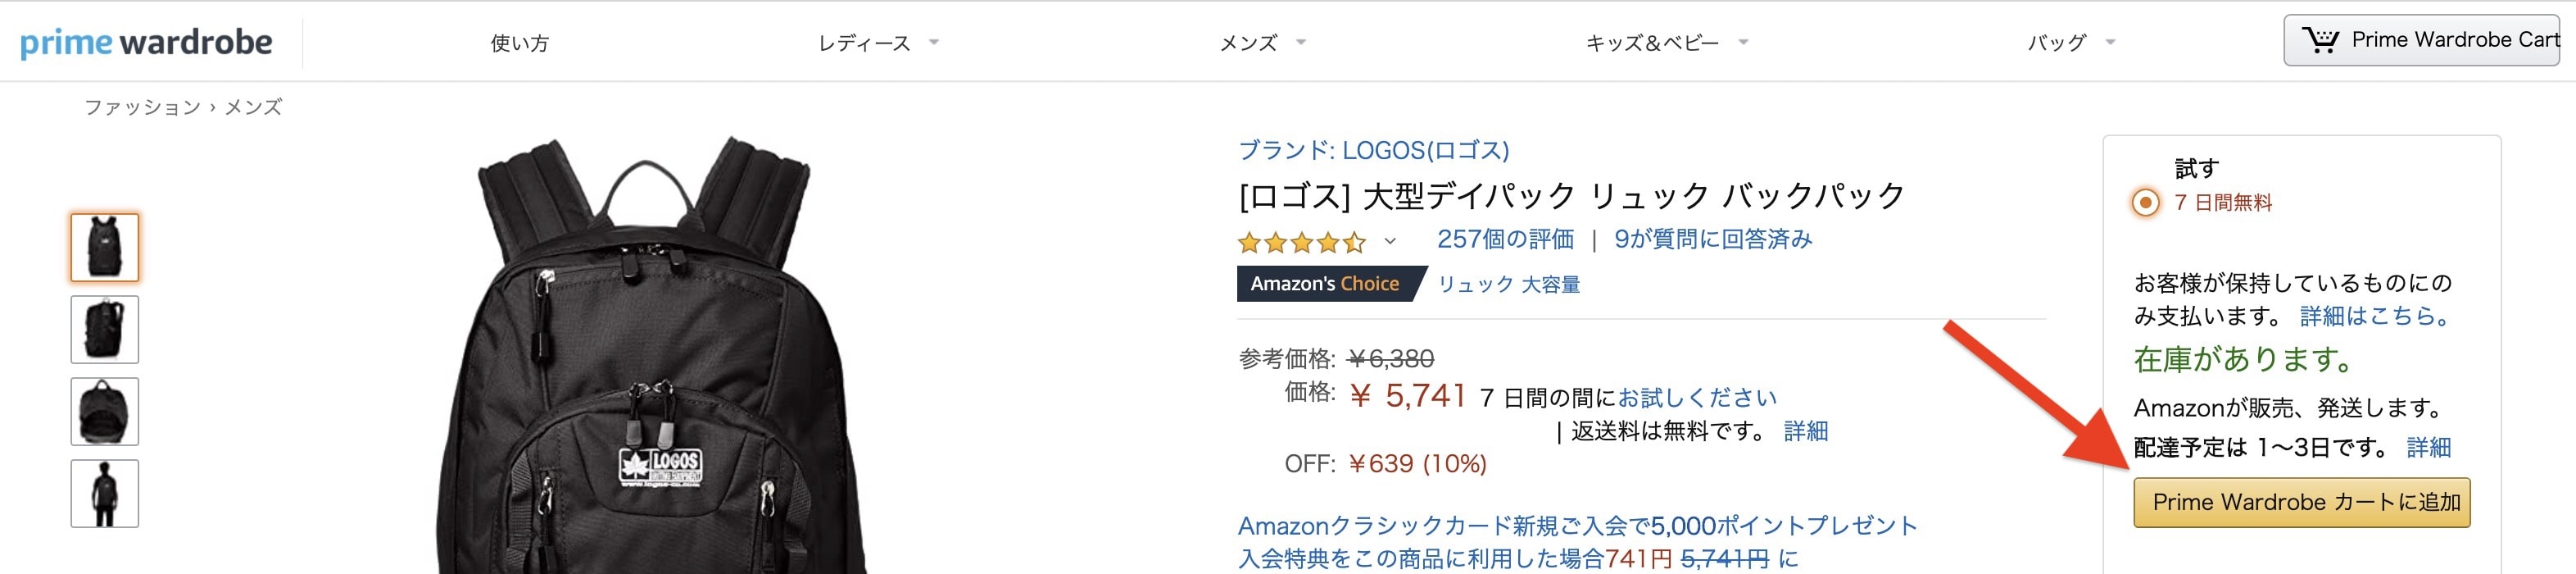Add item with Prime Wardrobe カートに追加 button

pos(2301,502)
